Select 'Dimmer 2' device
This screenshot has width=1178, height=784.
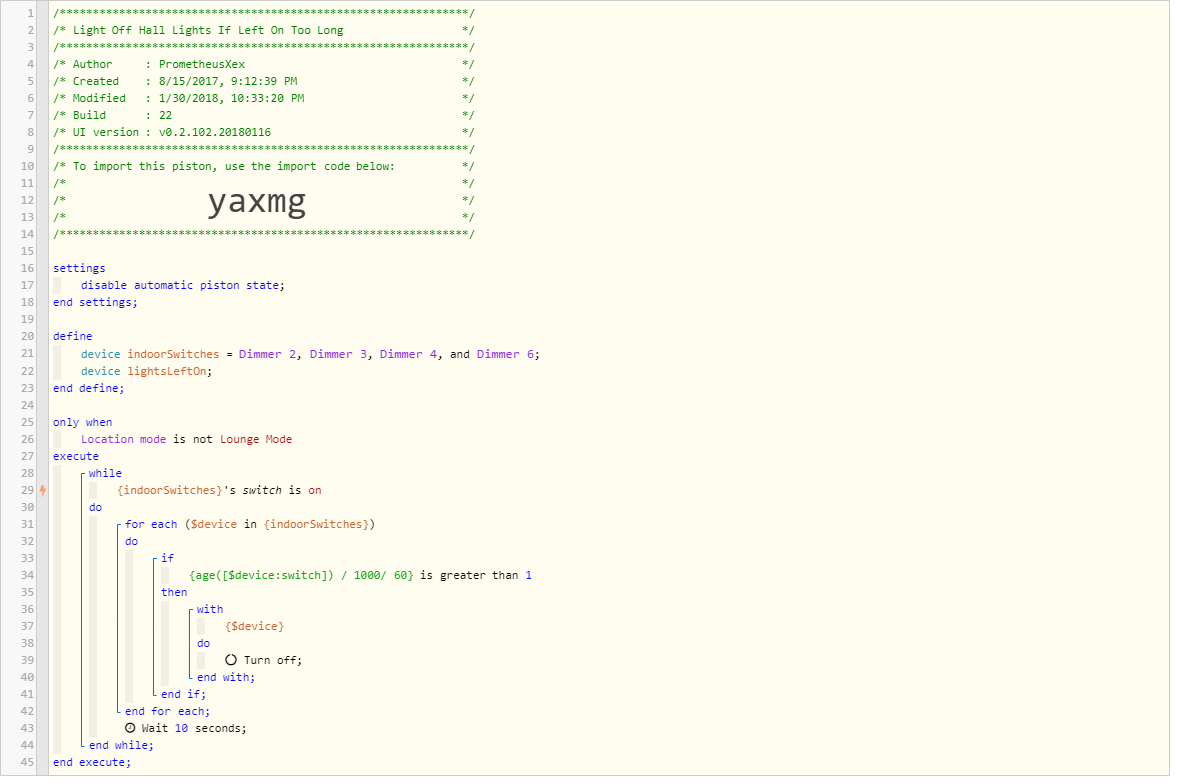pyautogui.click(x=267, y=354)
